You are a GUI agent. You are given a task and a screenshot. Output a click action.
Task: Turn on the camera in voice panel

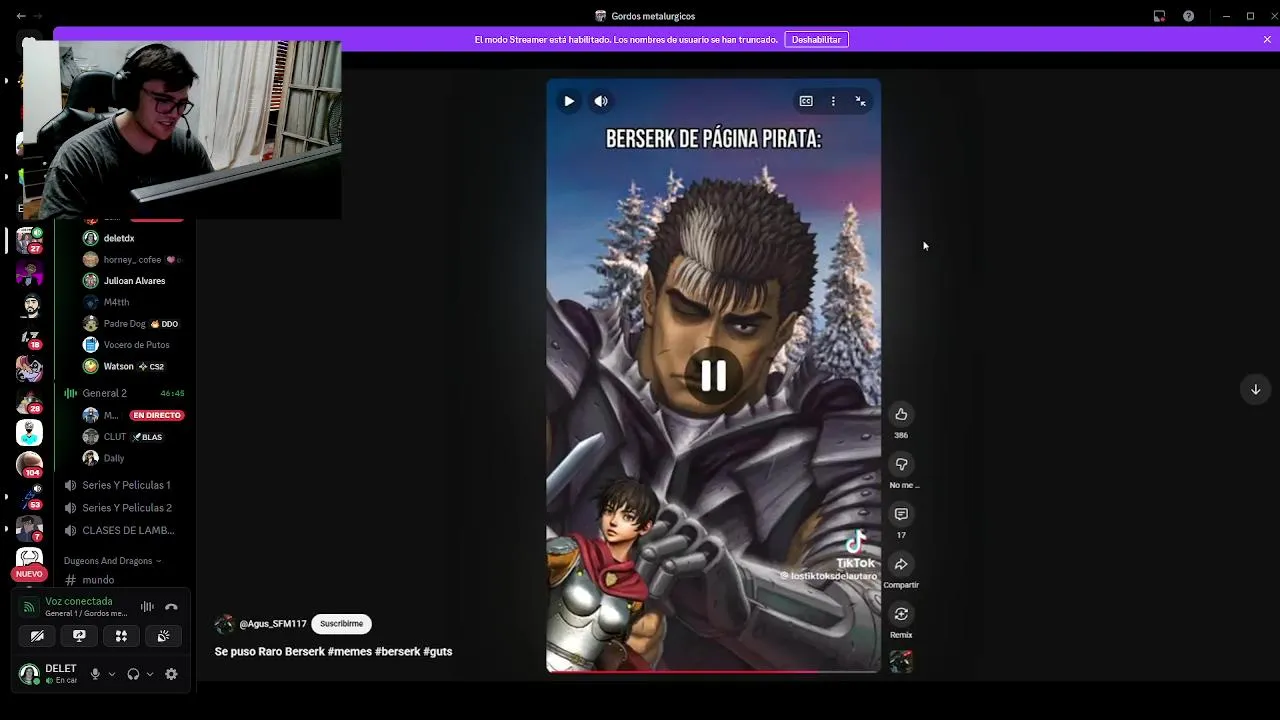tap(37, 636)
